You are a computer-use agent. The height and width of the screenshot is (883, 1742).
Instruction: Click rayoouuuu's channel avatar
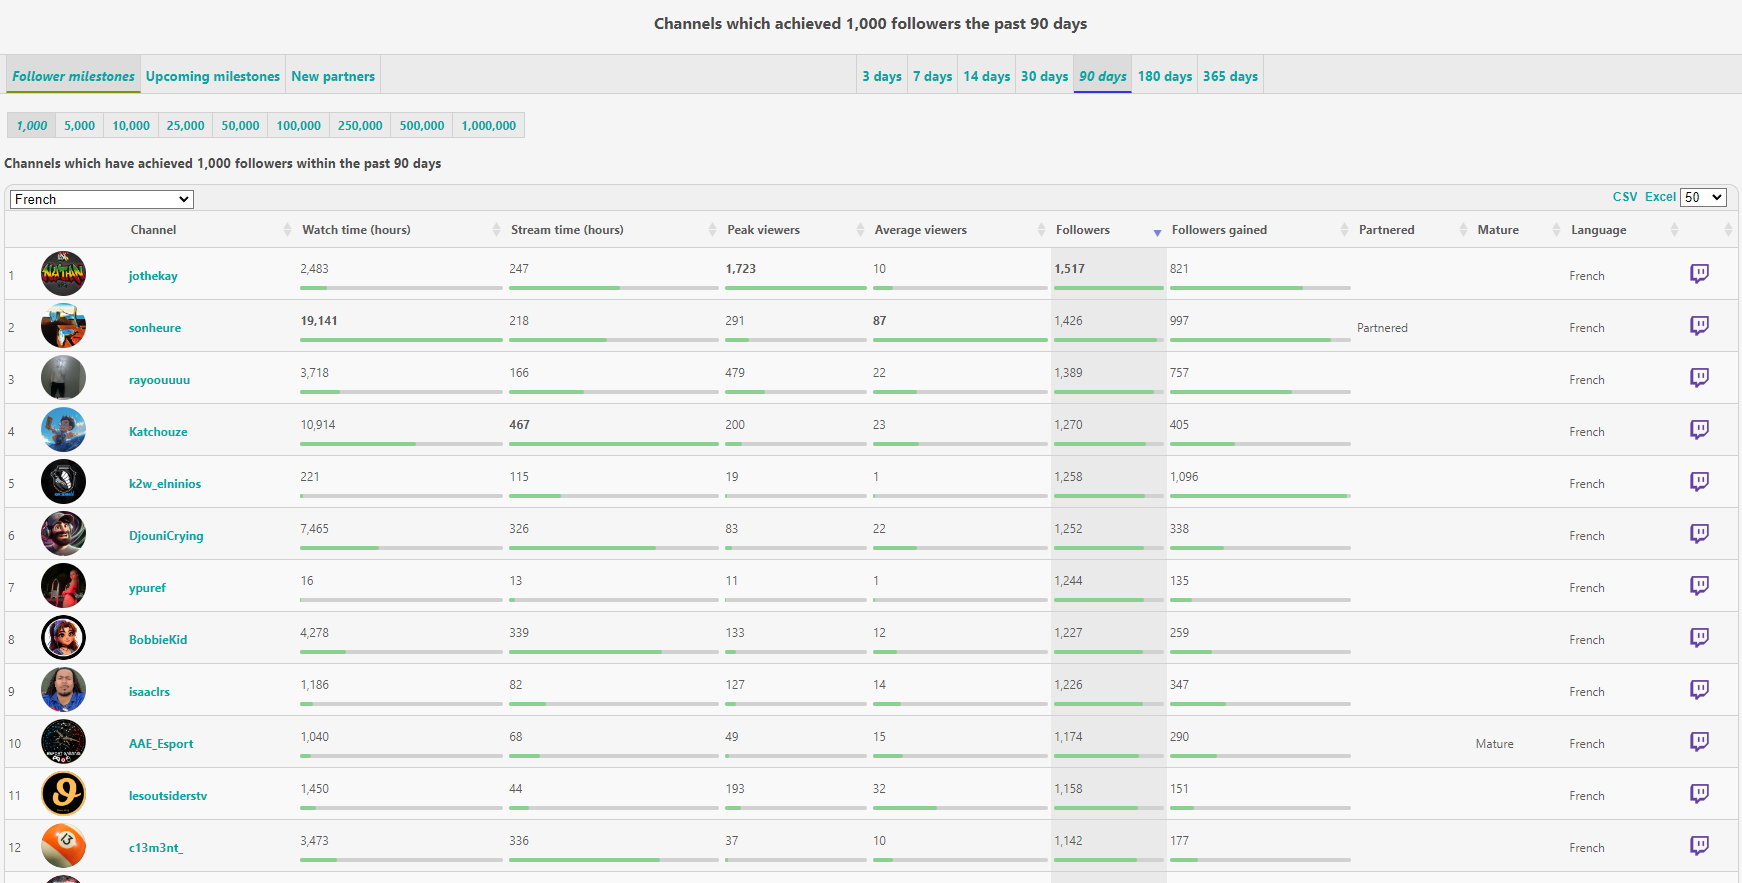[63, 378]
